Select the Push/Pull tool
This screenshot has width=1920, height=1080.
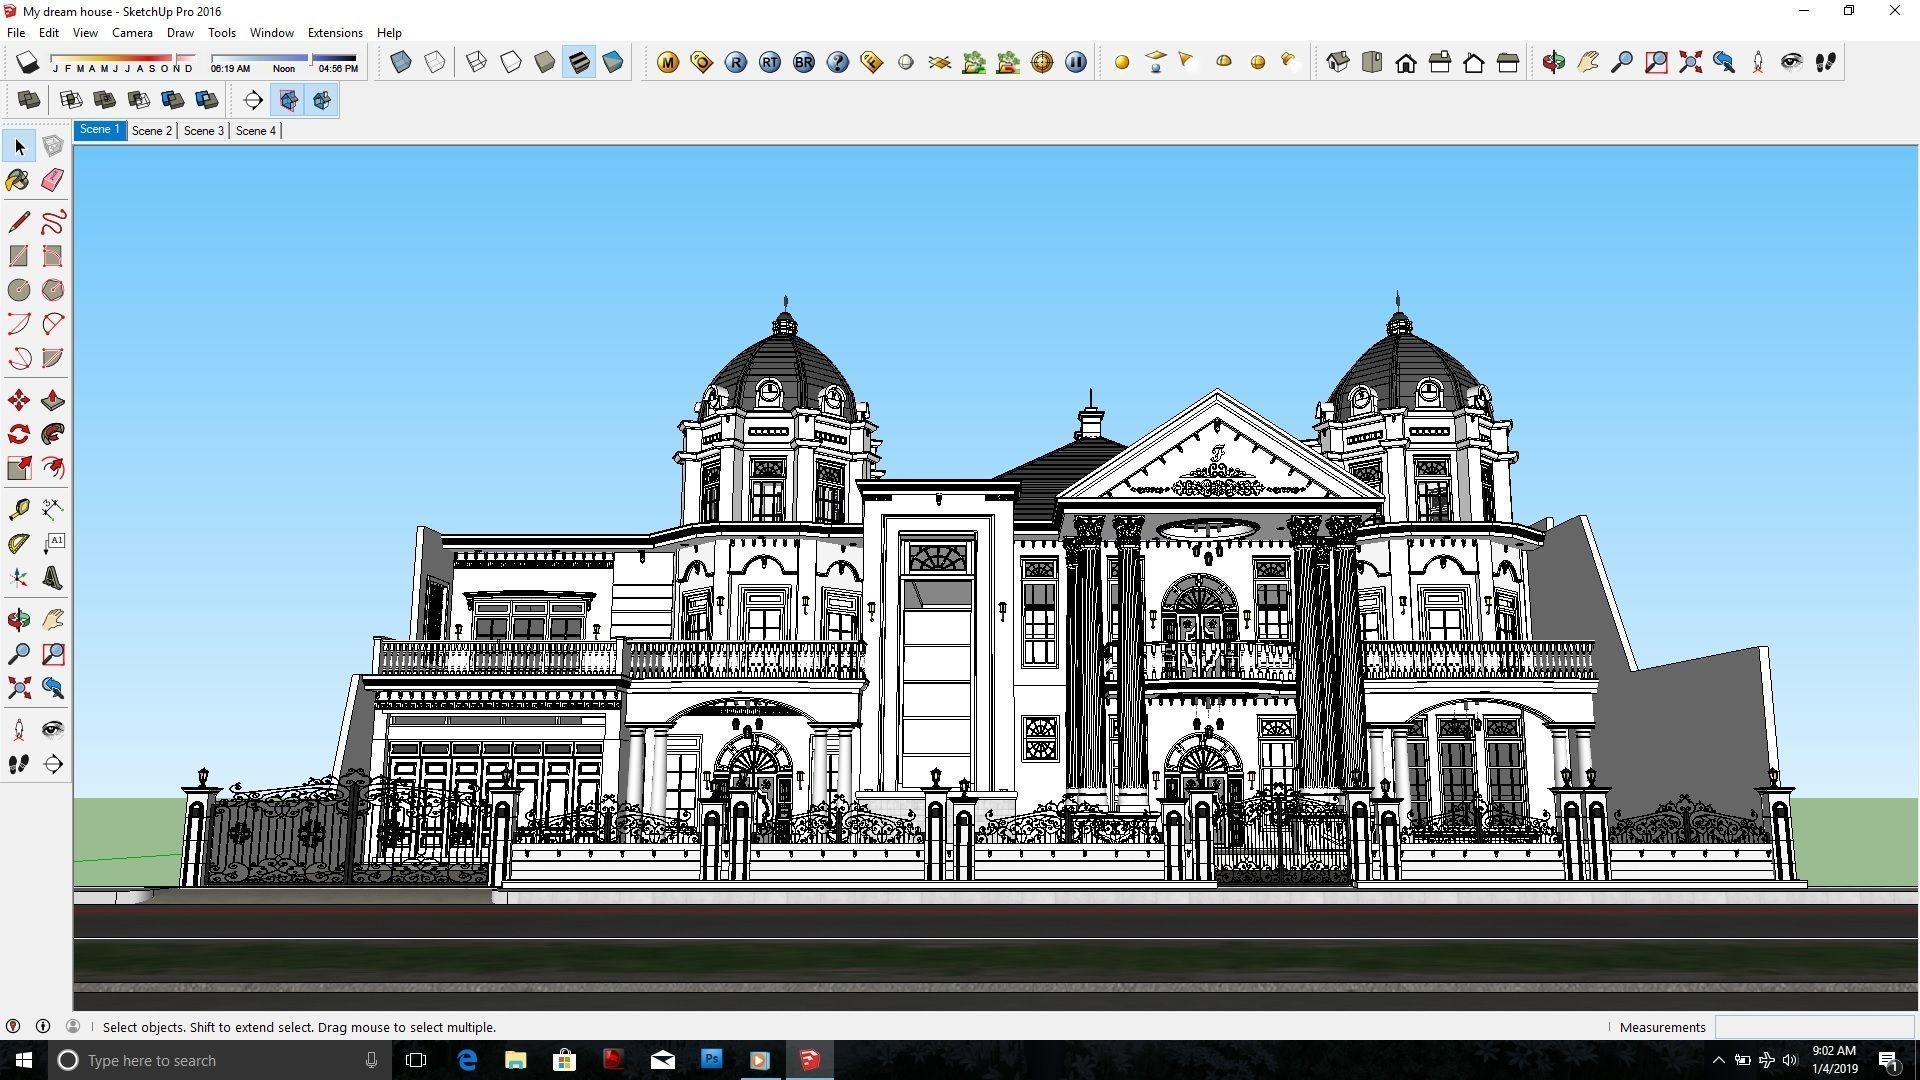point(53,401)
